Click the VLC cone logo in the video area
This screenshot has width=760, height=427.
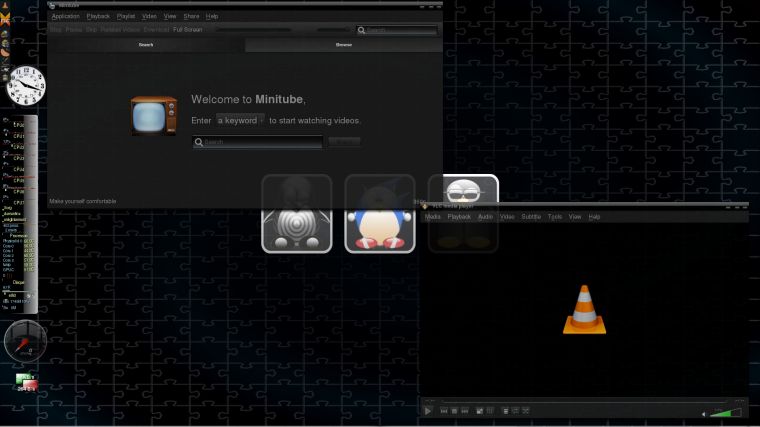point(584,310)
